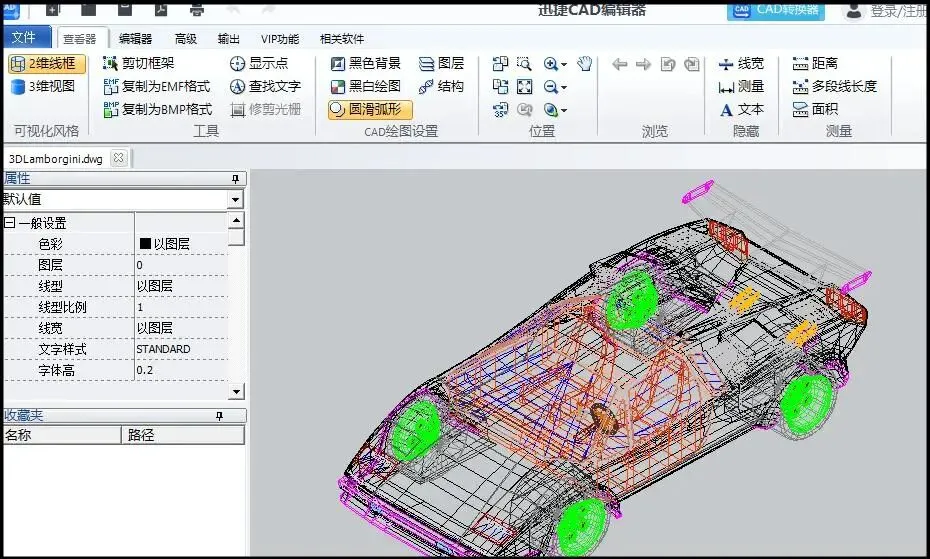Click the 修剪光栅 trim raster tool
This screenshot has width=930, height=559.
265,109
